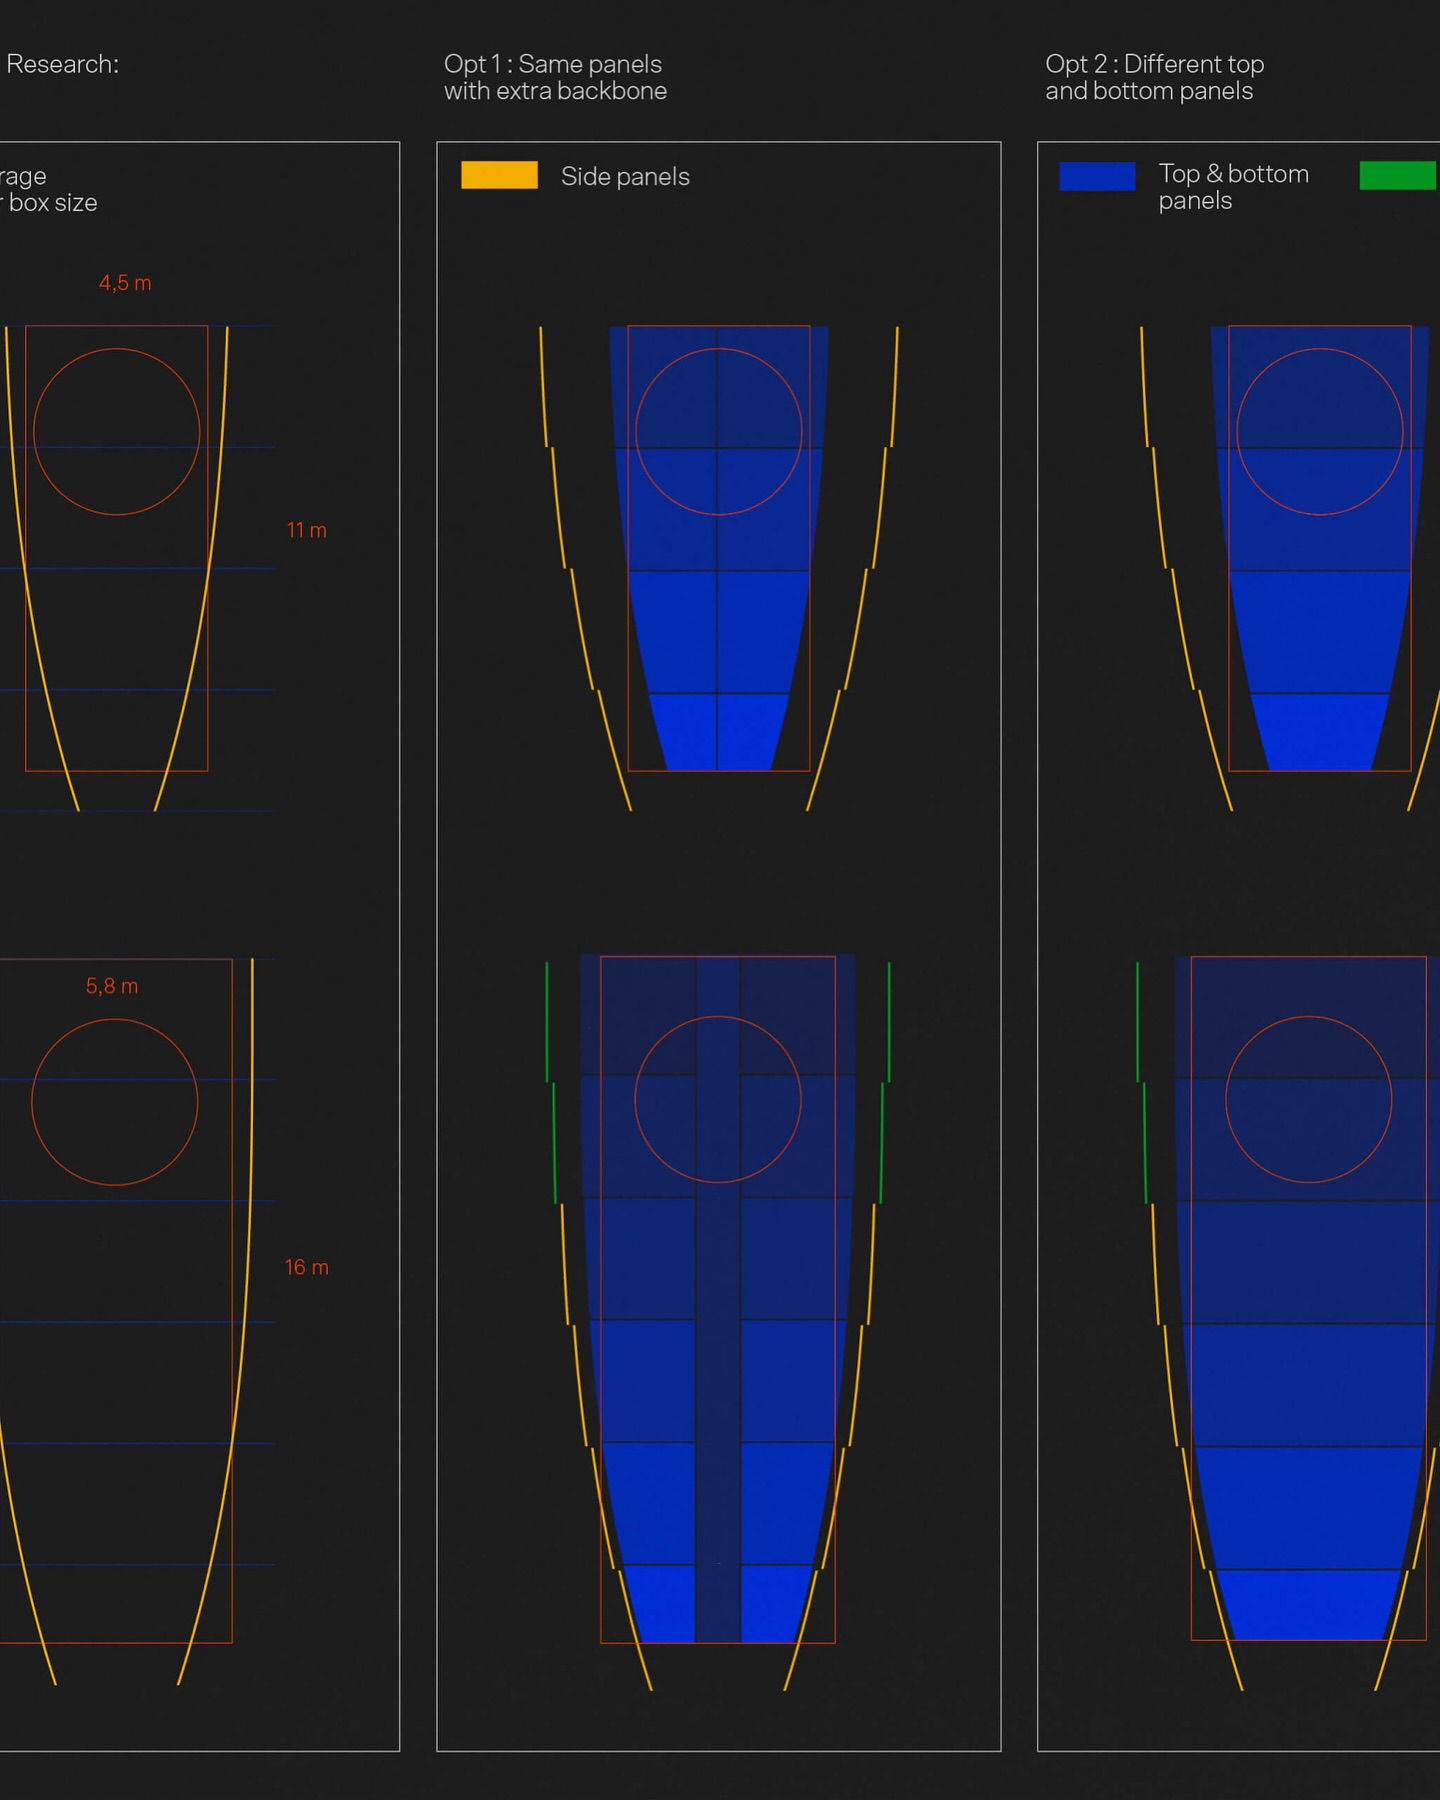Viewport: 1440px width, 1800px height.
Task: Select the "5,8 m" width dimension label
Action: point(112,986)
